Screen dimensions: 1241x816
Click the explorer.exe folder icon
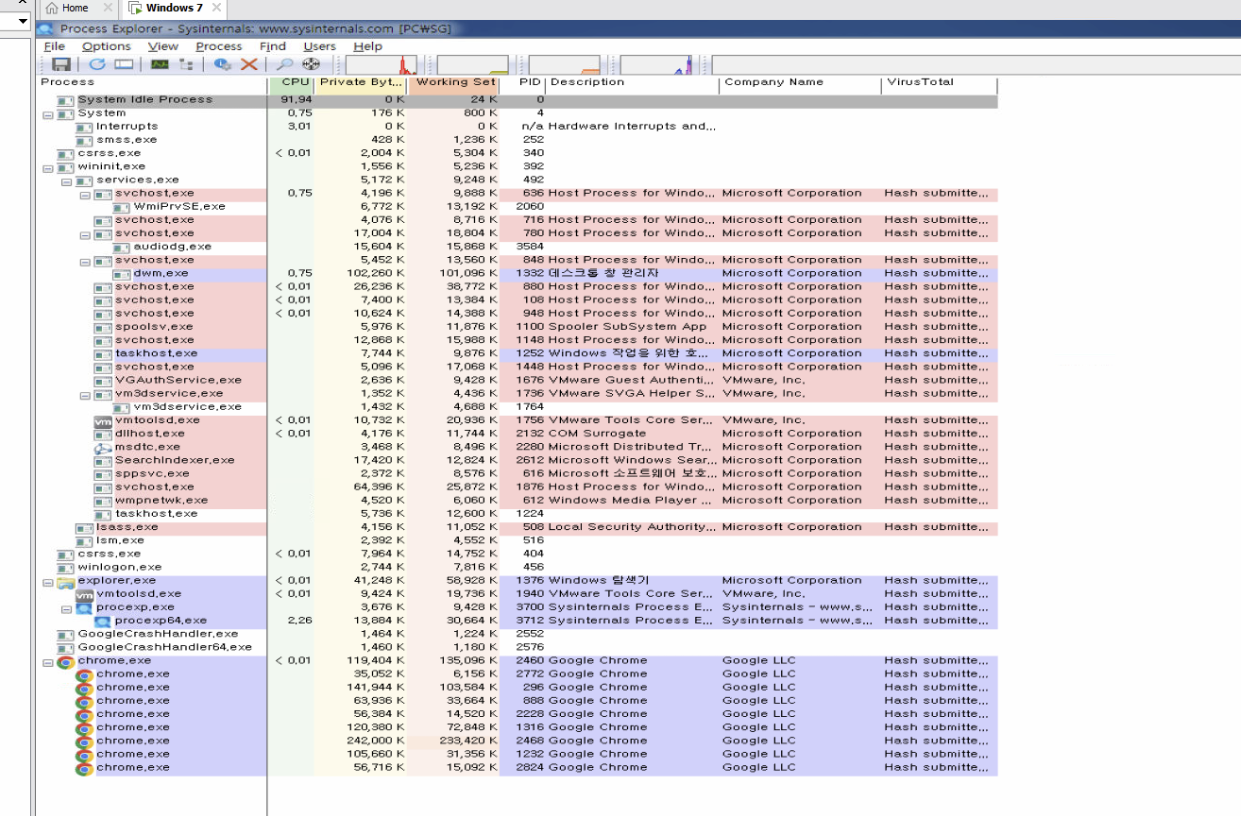pos(66,581)
